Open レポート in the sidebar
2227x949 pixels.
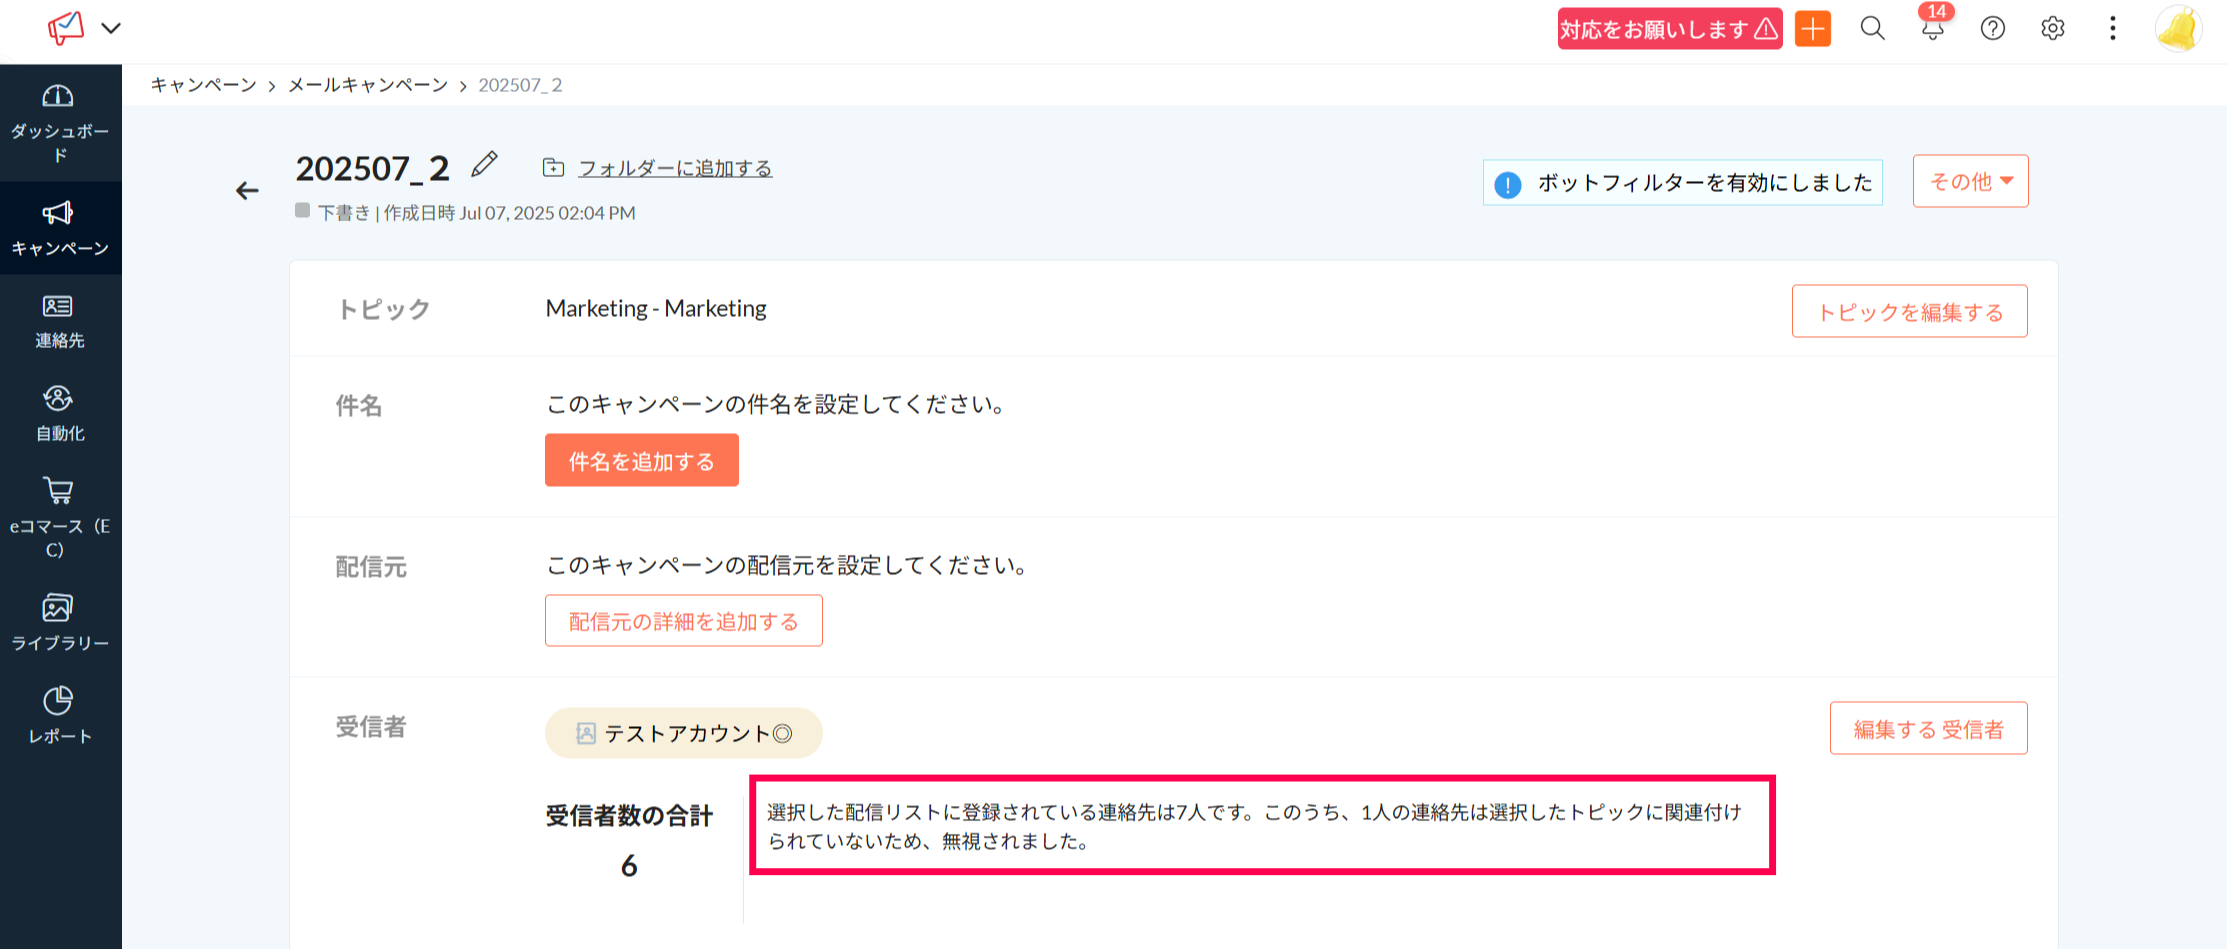point(60,715)
